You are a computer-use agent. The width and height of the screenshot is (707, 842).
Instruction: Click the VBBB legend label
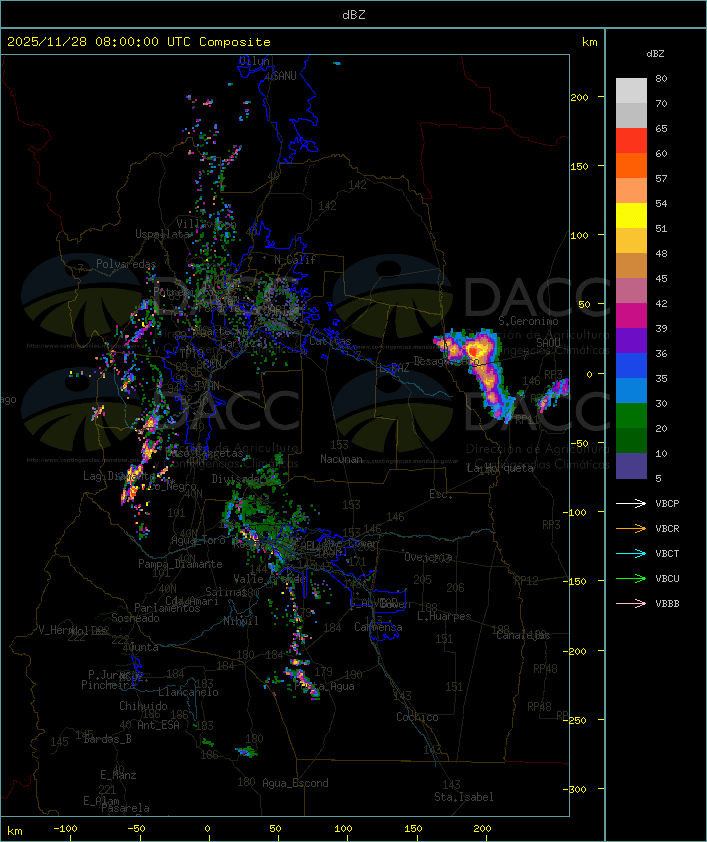667,604
